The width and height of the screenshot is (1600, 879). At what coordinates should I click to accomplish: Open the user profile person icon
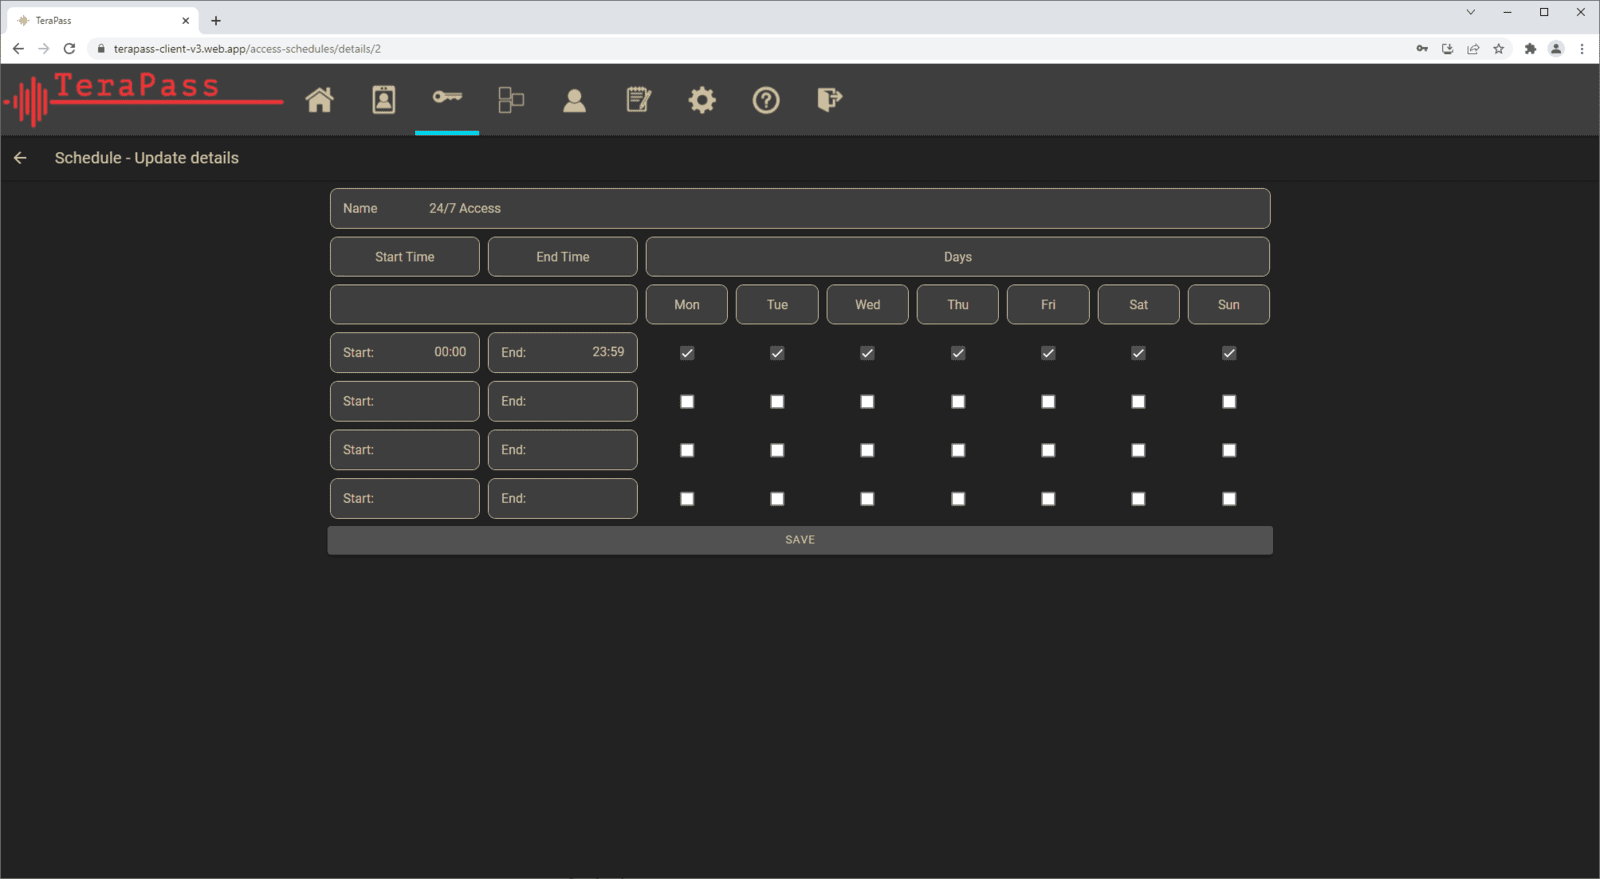(574, 100)
